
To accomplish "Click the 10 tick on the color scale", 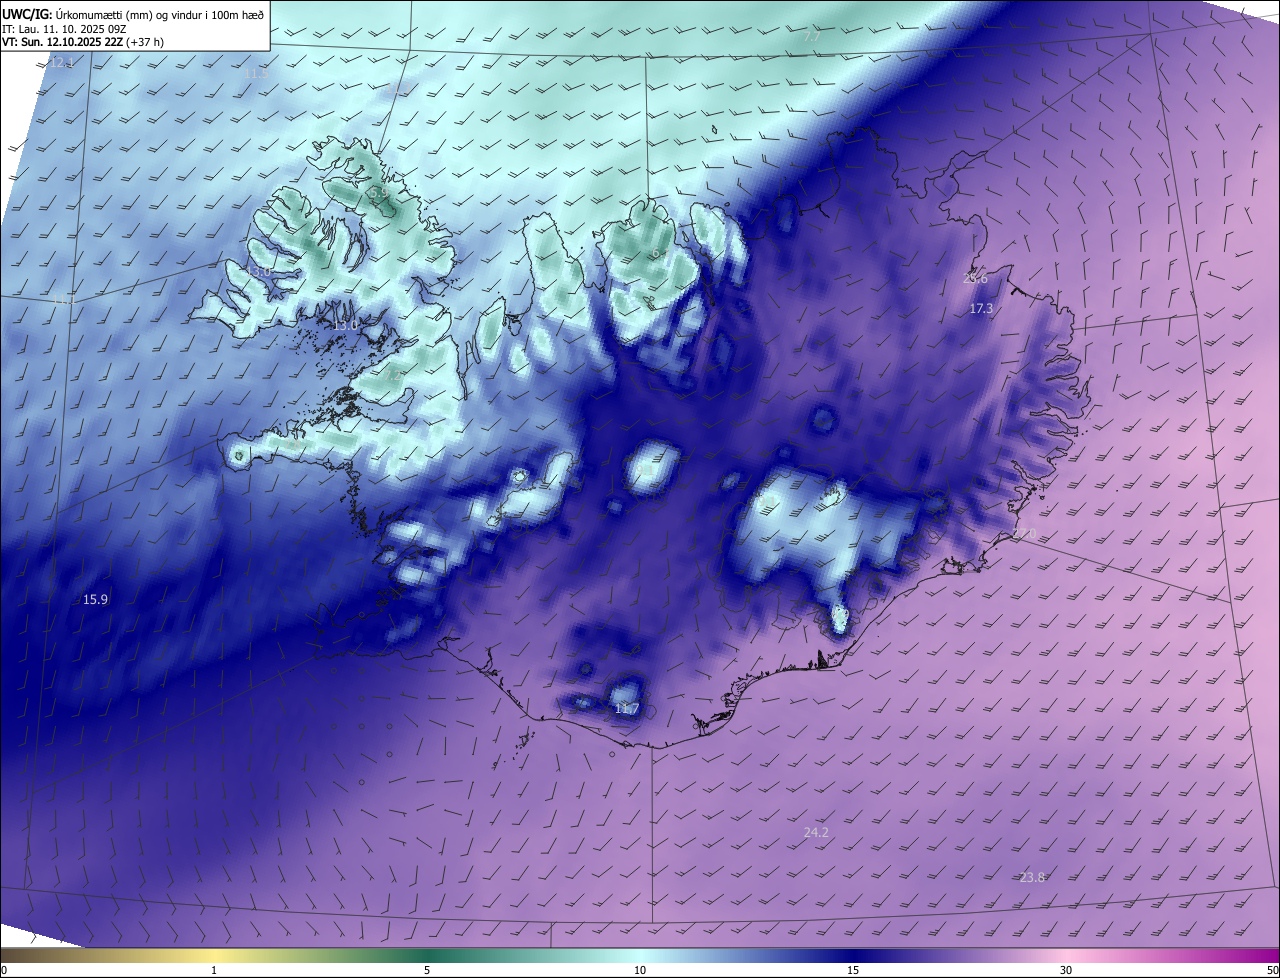I will 640,970.
